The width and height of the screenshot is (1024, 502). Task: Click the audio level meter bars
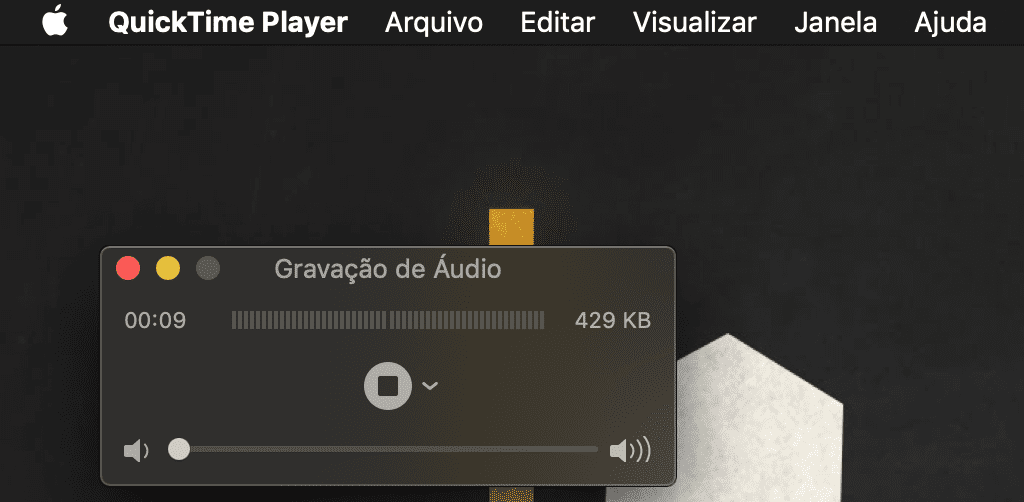388,320
